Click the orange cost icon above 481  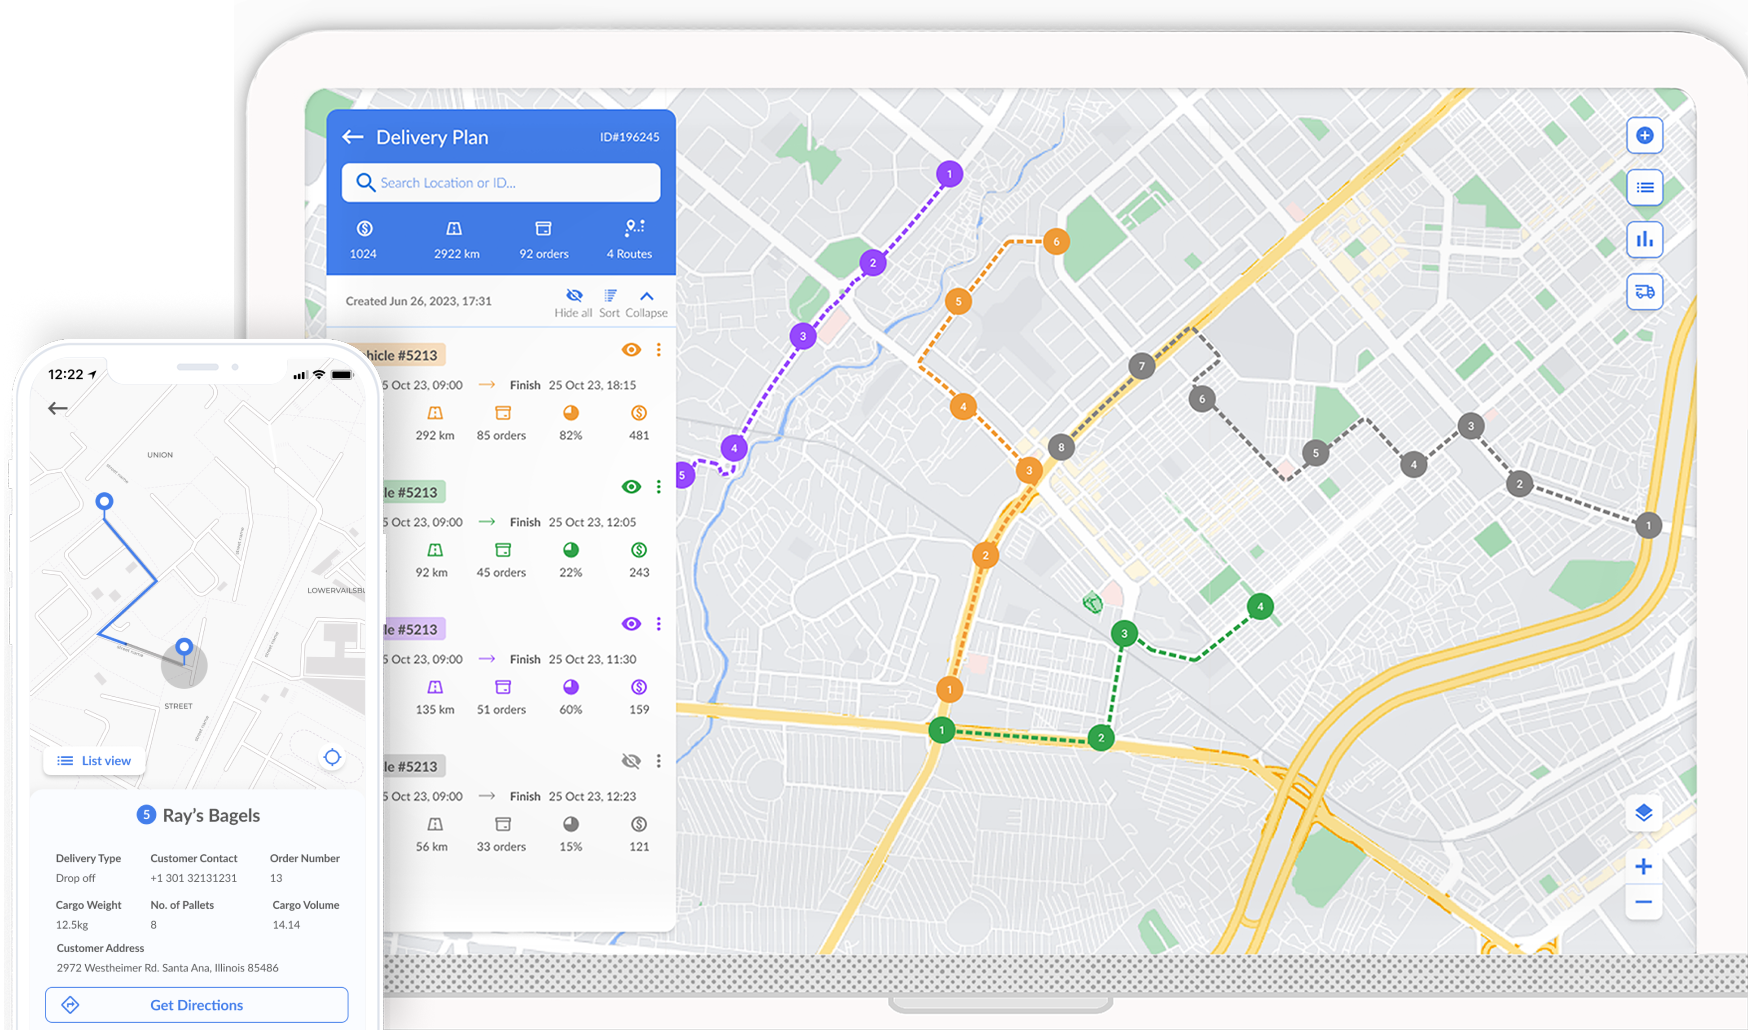click(x=639, y=413)
